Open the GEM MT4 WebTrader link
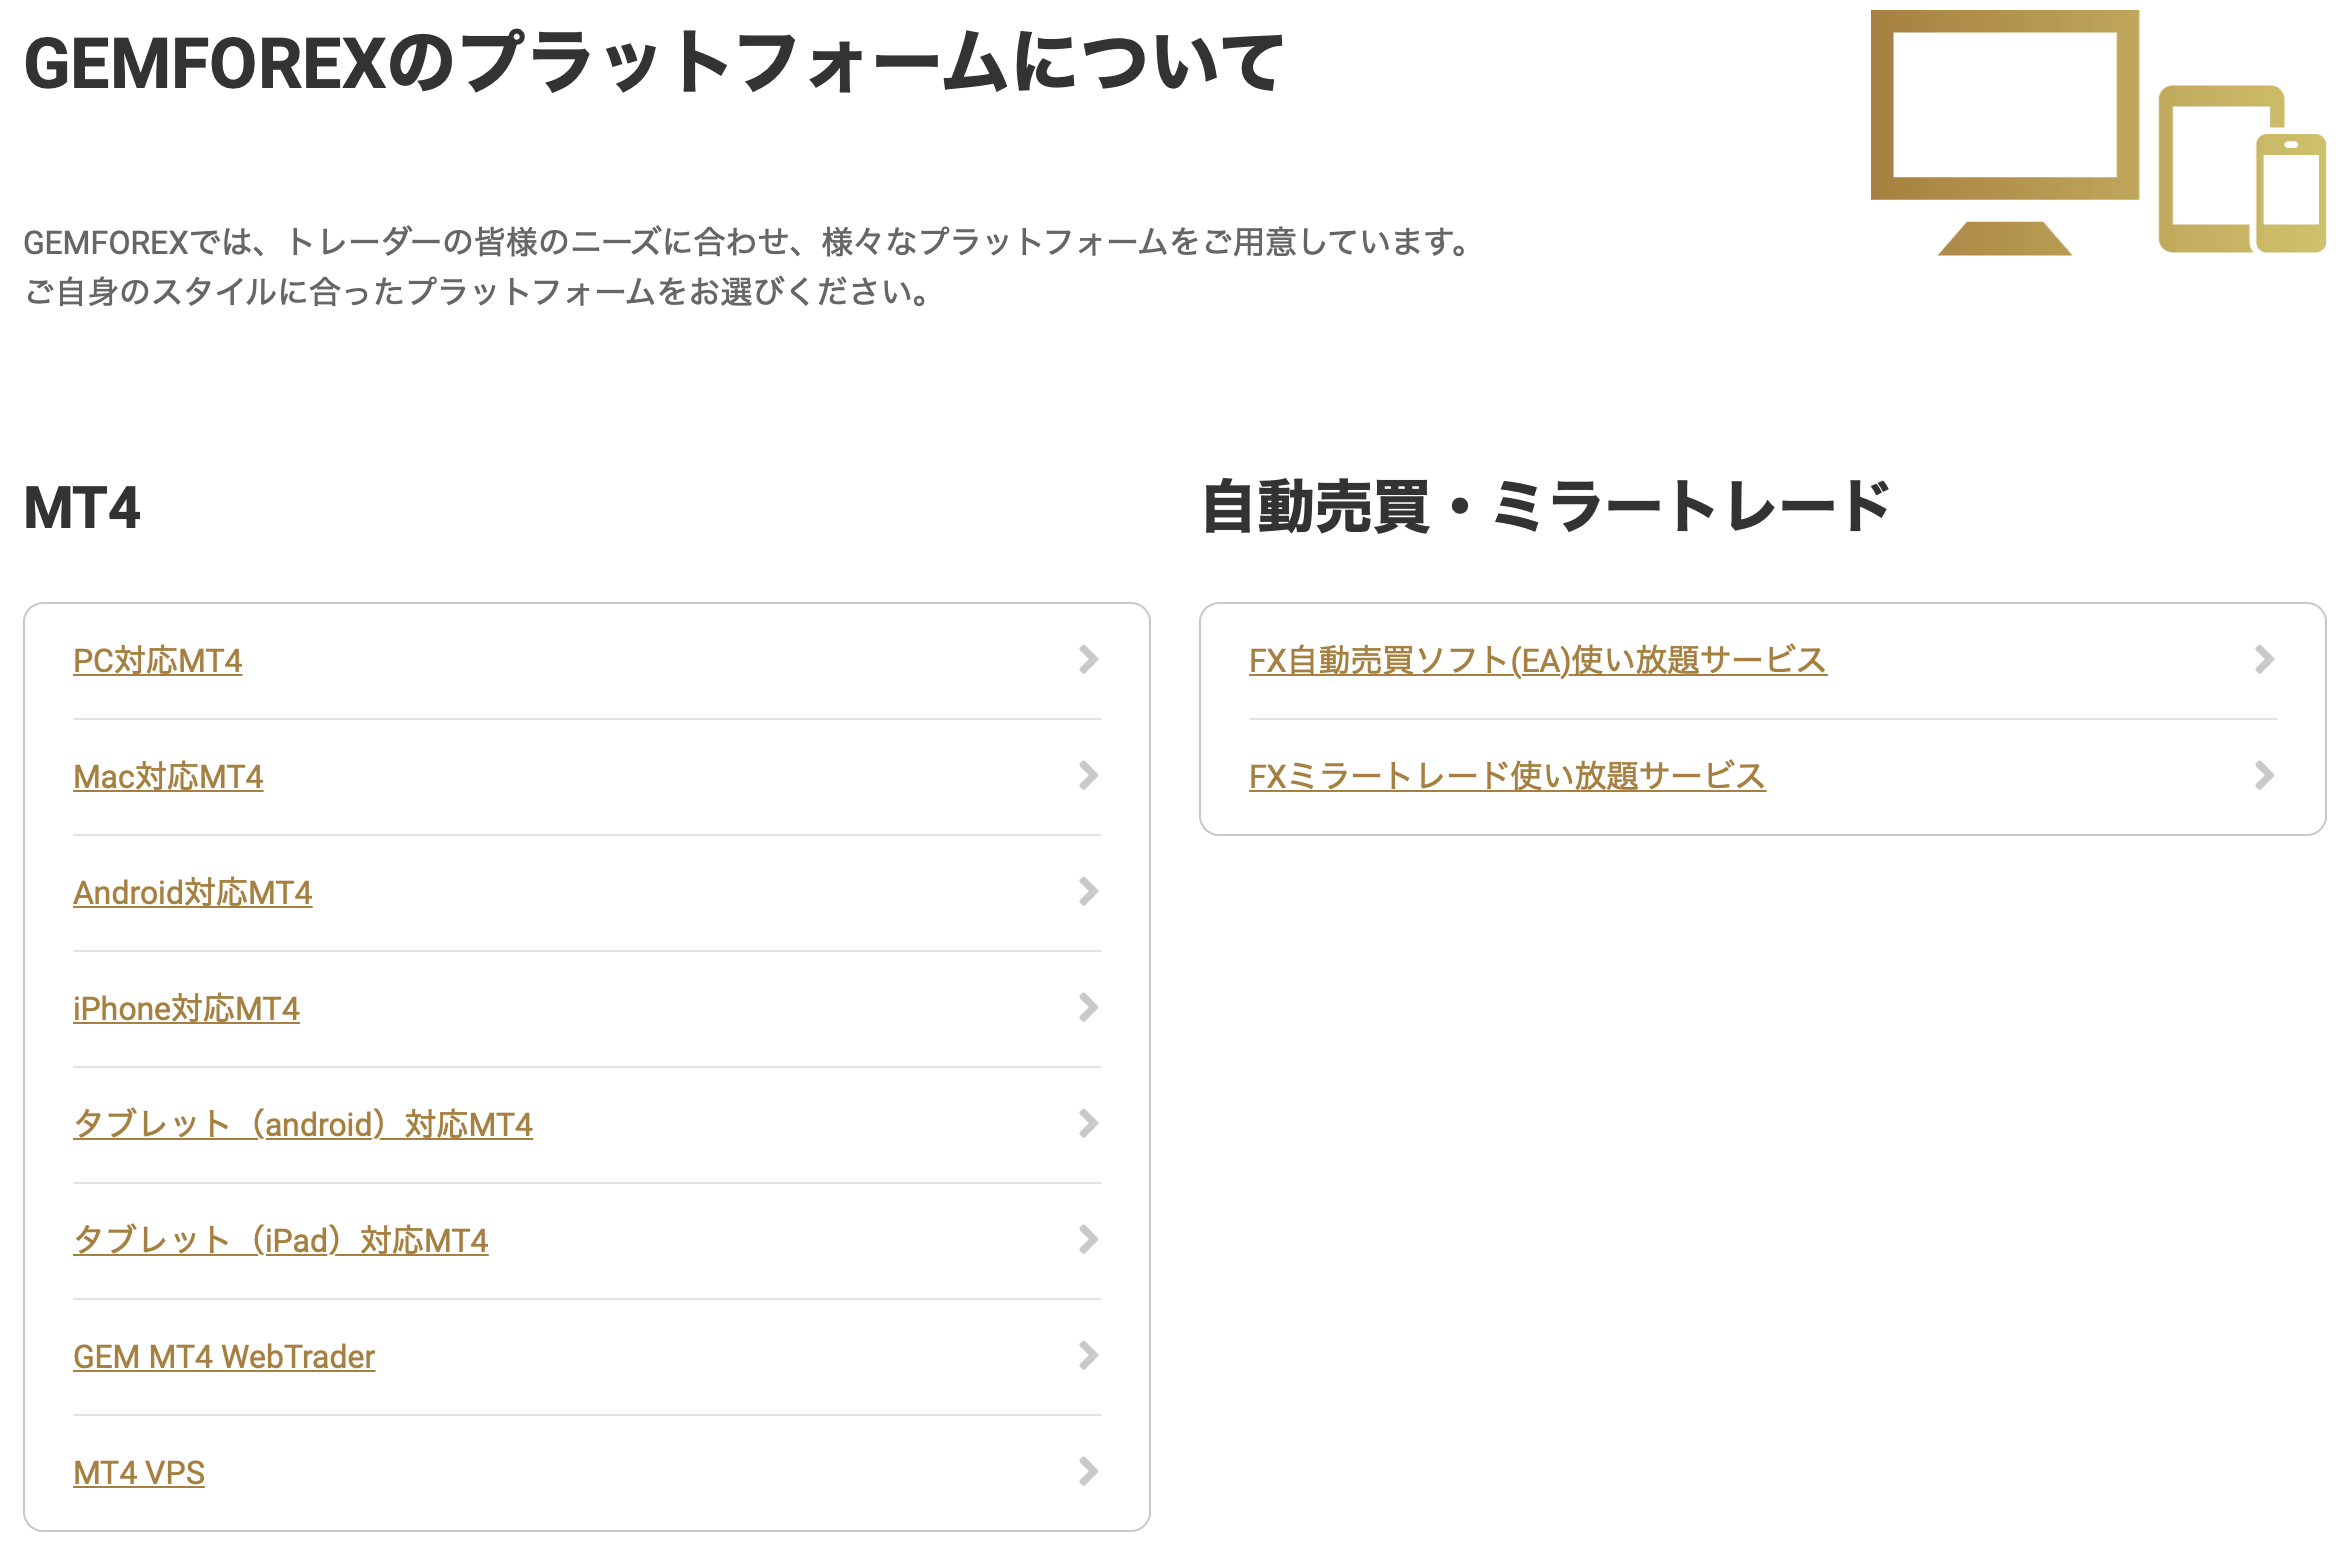This screenshot has width=2348, height=1548. pyautogui.click(x=224, y=1357)
